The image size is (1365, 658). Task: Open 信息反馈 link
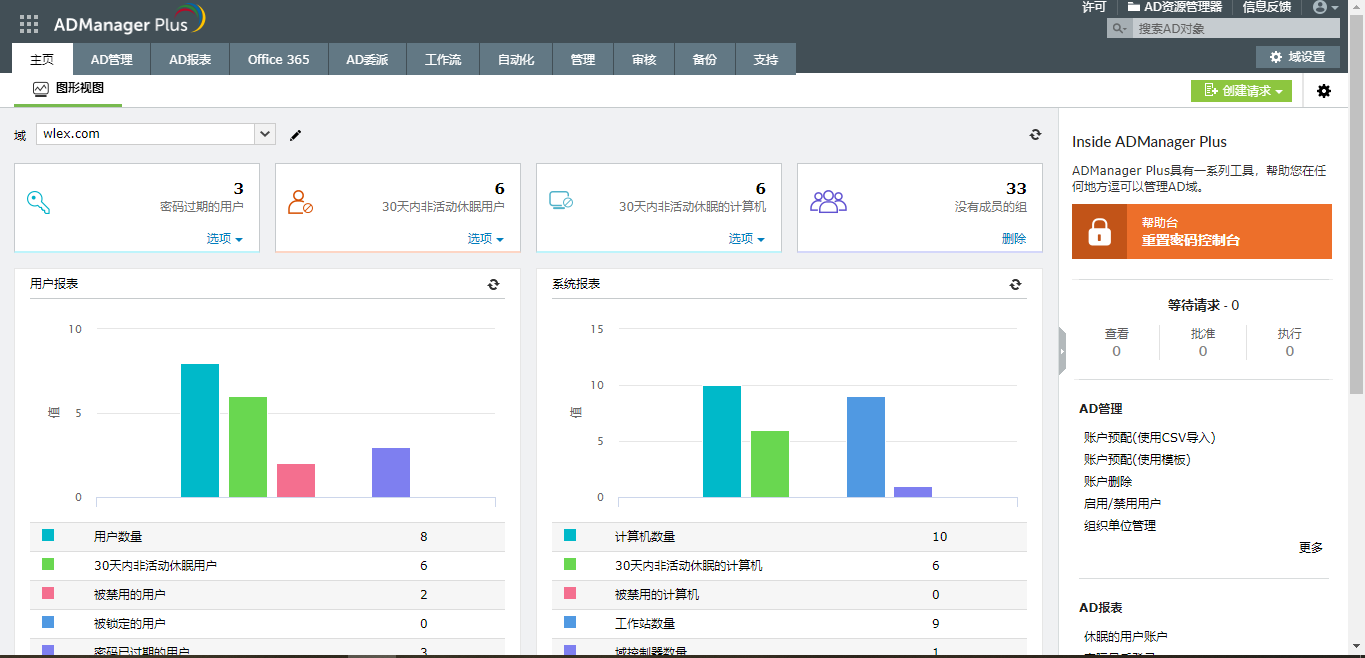pyautogui.click(x=1266, y=7)
